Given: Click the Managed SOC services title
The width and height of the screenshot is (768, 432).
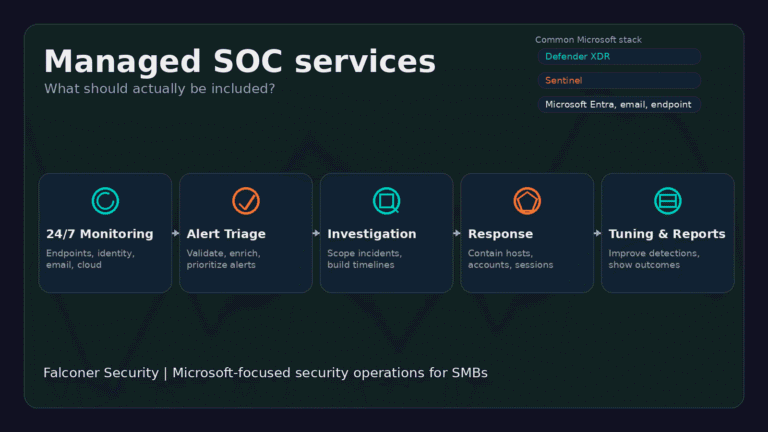Looking at the screenshot, I should click(240, 61).
